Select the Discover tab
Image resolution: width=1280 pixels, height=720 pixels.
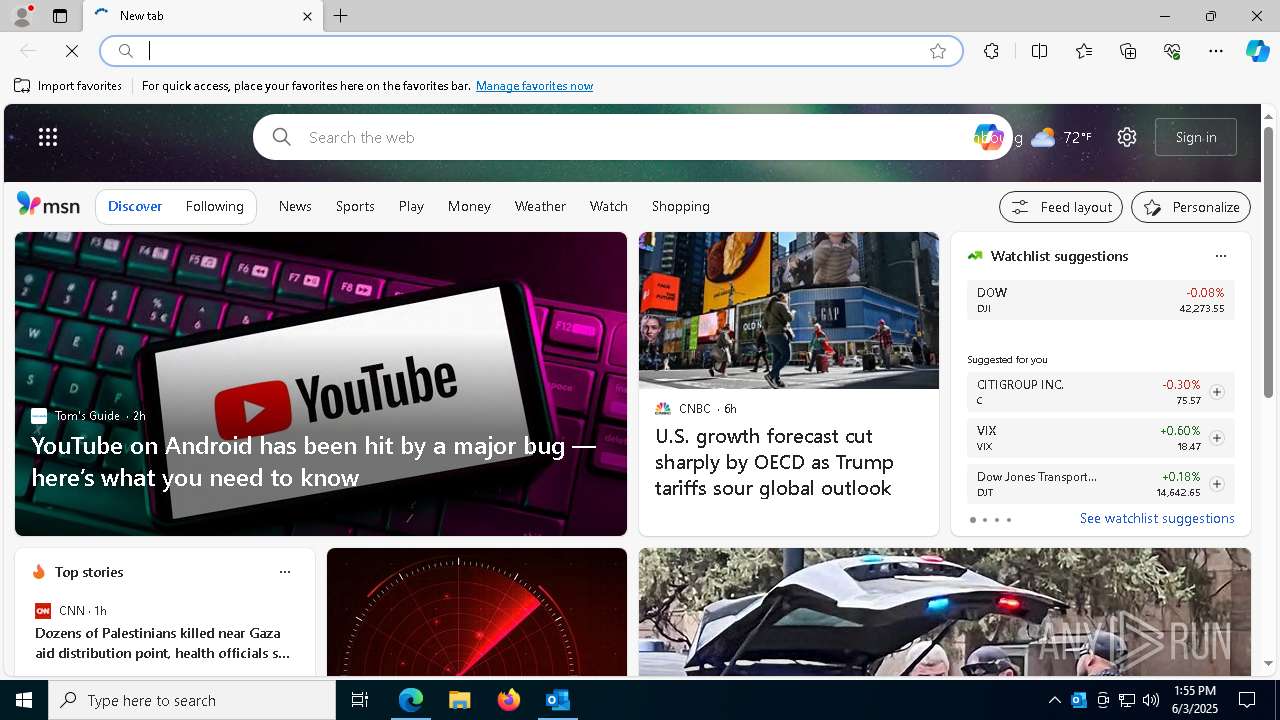pos(135,206)
